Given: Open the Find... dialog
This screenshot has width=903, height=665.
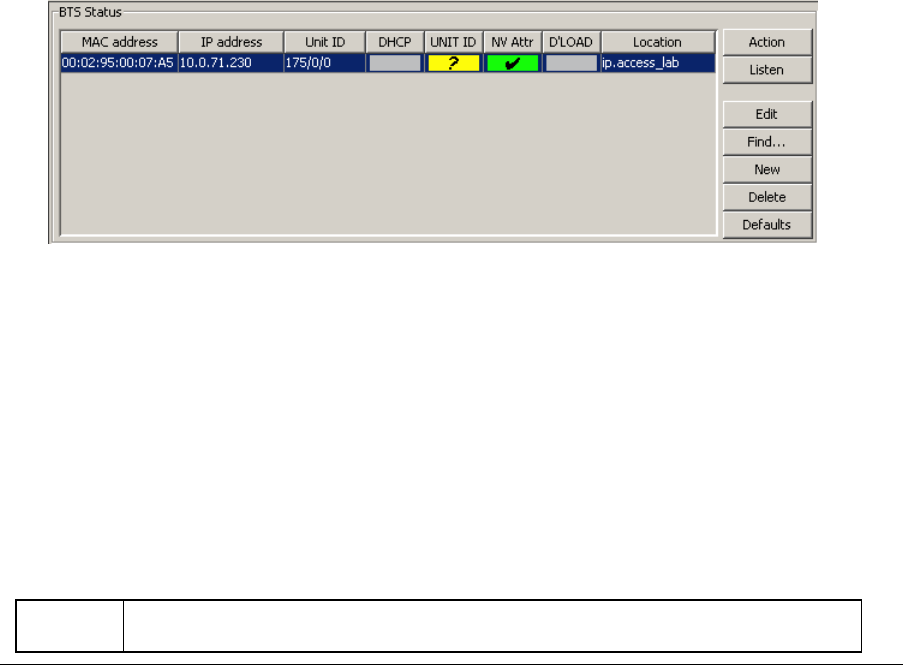Looking at the screenshot, I should pos(767,142).
